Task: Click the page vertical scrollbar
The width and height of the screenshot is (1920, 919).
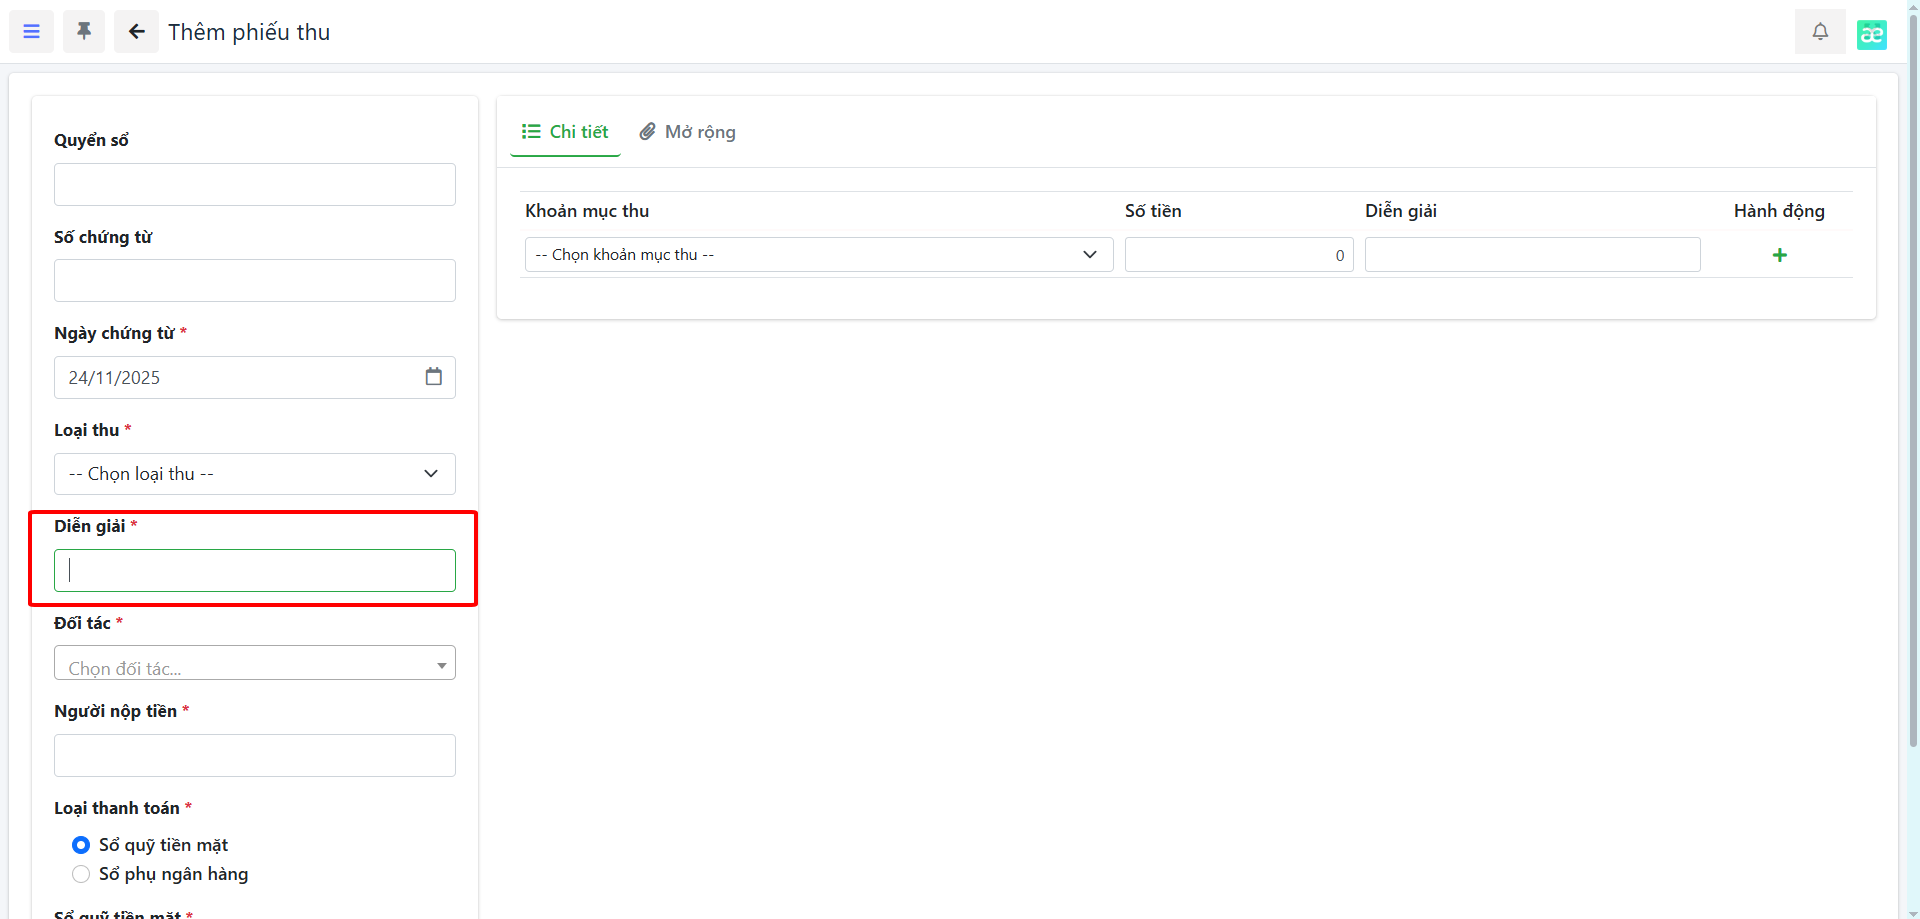Action: 1913,400
